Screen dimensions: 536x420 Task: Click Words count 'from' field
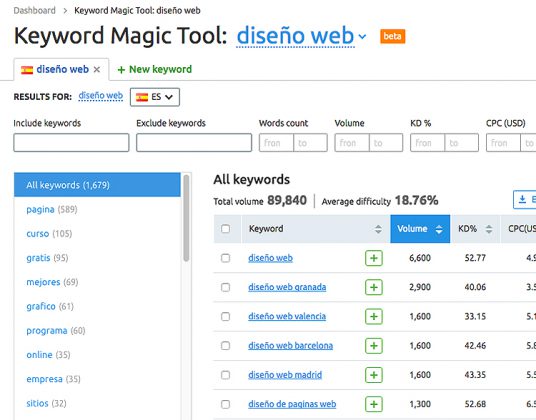(276, 143)
